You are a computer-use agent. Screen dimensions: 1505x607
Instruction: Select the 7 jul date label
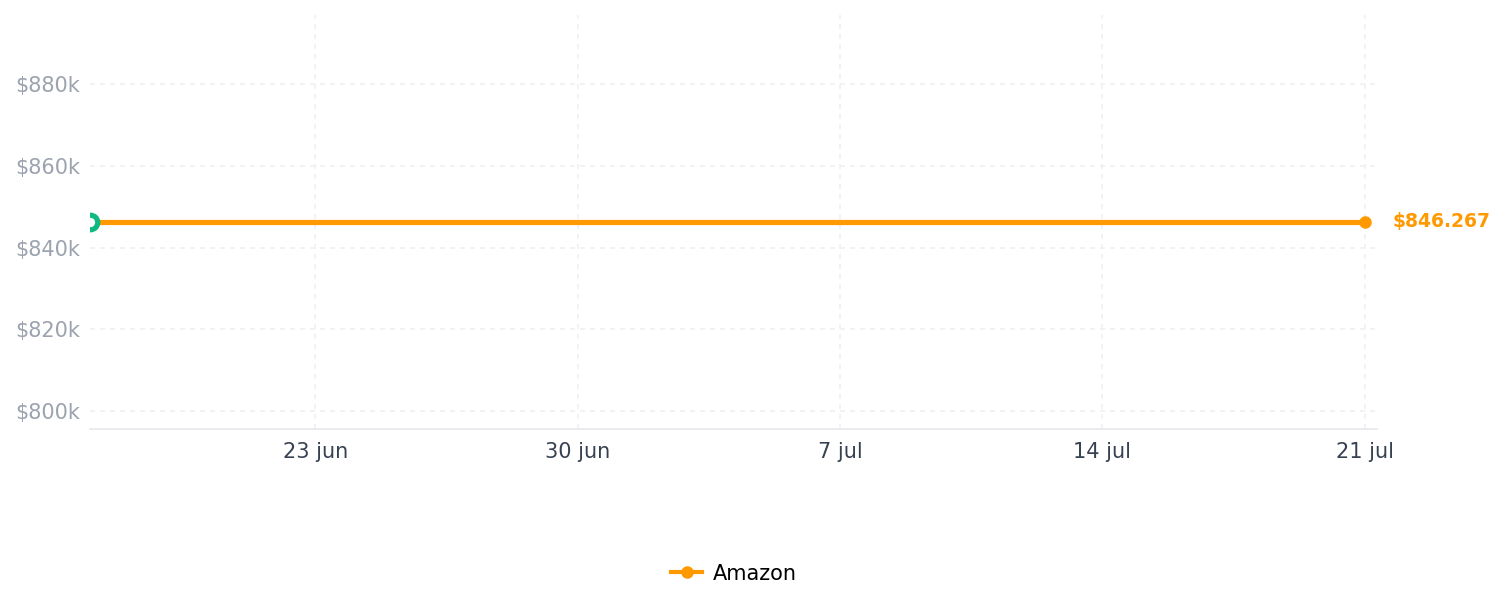[x=840, y=451]
